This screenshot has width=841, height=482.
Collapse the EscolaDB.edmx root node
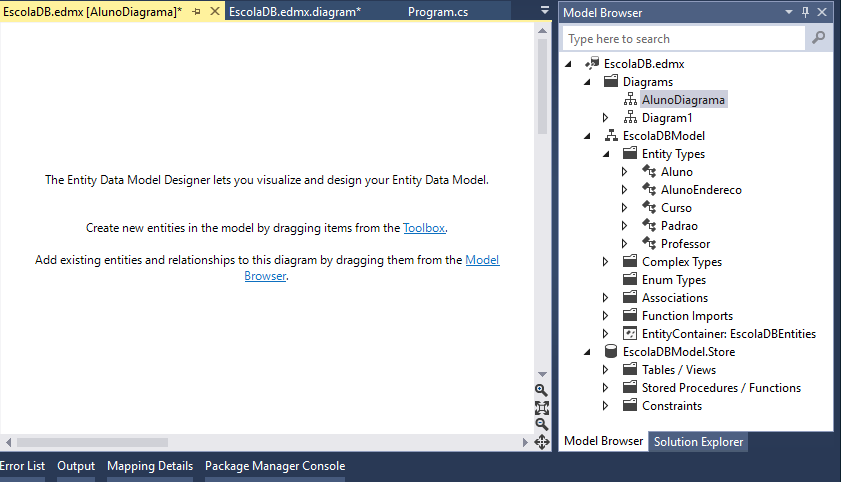click(x=569, y=64)
